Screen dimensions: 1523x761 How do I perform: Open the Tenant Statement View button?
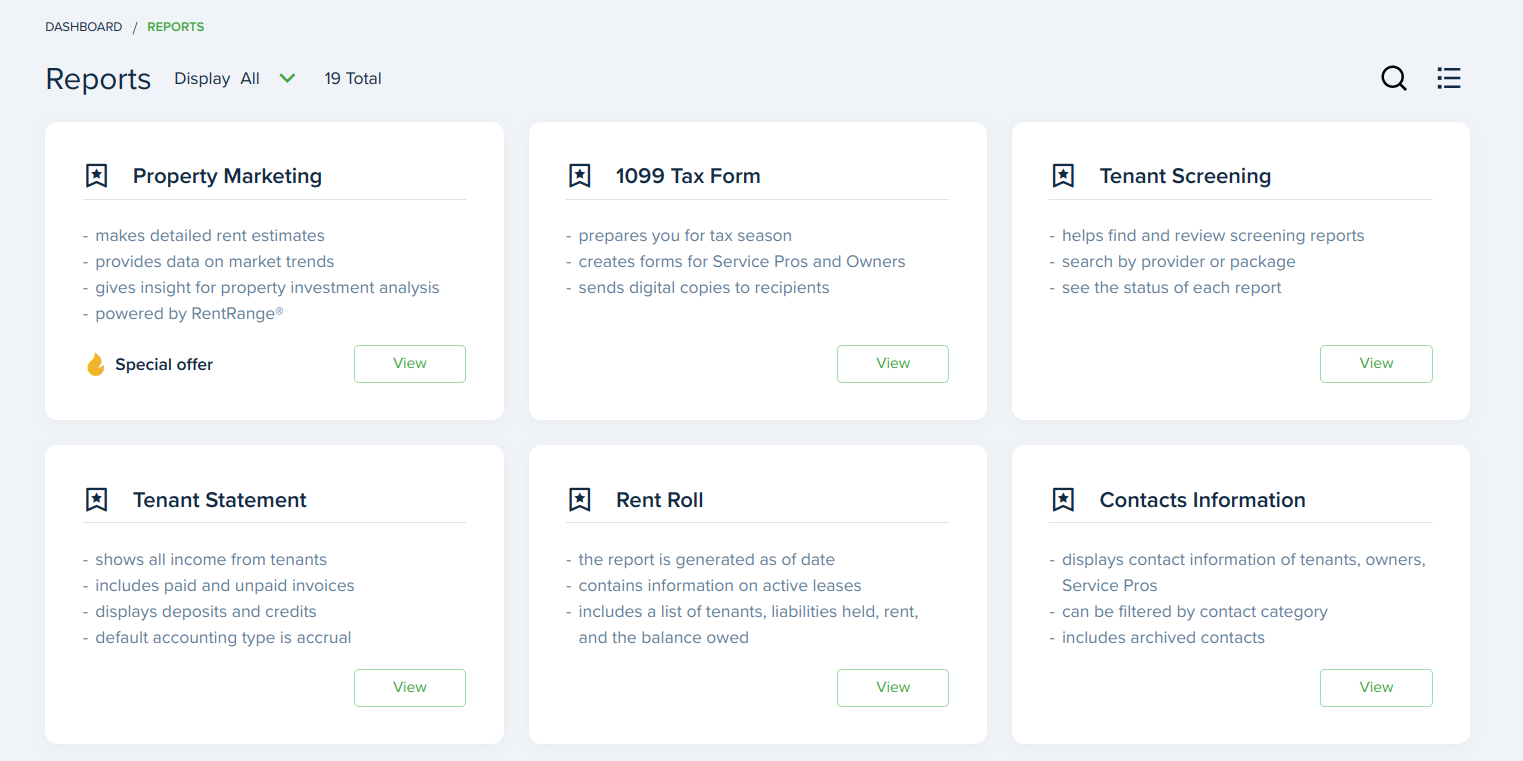409,688
